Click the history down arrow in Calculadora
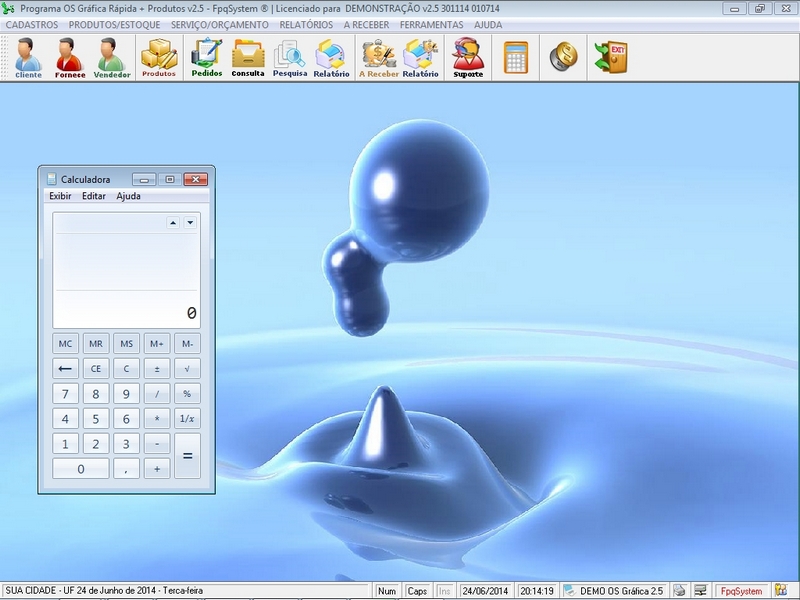Image resolution: width=800 pixels, height=600 pixels. pos(190,222)
